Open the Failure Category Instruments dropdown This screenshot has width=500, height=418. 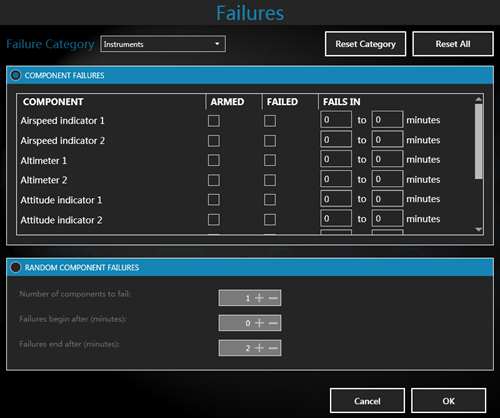click(x=163, y=44)
